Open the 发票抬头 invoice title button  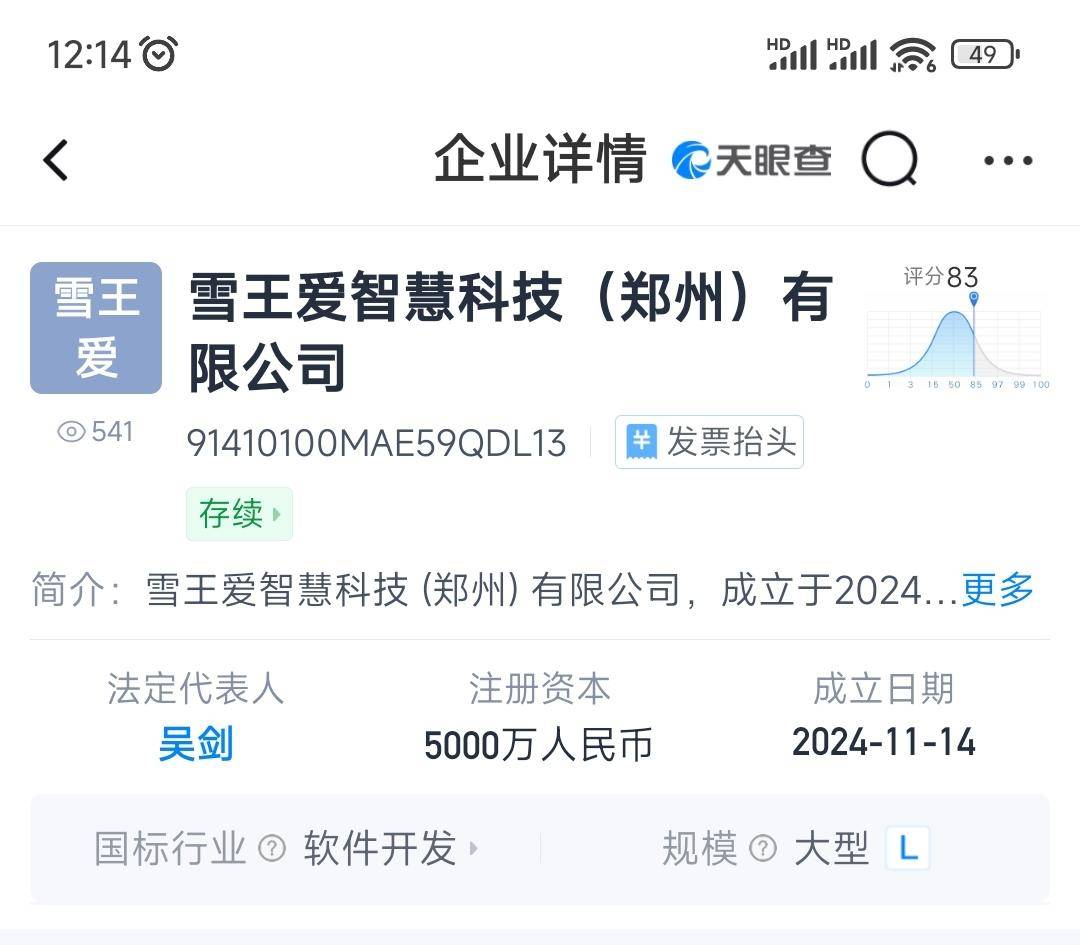[709, 442]
